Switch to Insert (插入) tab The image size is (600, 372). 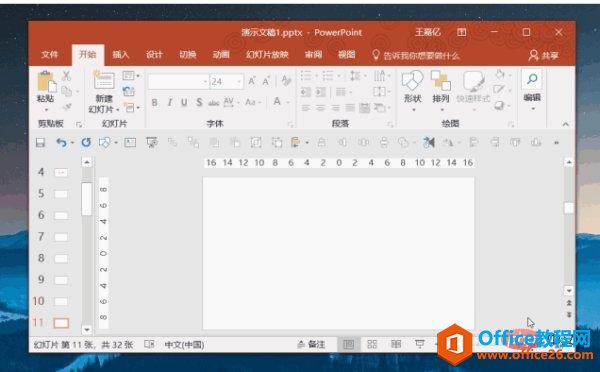121,55
